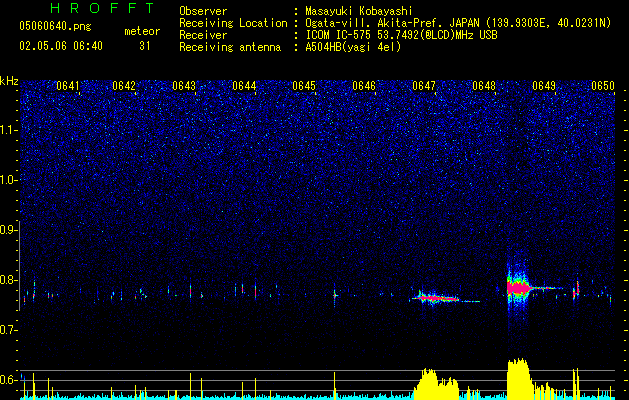This screenshot has width=629, height=400.
Task: Click the meteor count 31
Action: click(145, 46)
